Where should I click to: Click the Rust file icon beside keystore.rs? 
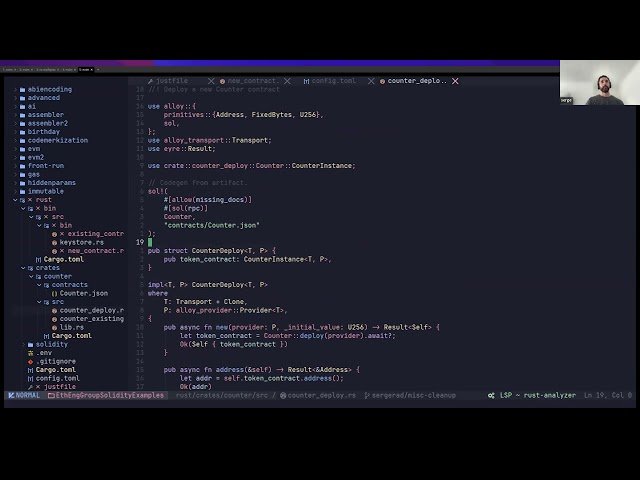click(x=54, y=242)
